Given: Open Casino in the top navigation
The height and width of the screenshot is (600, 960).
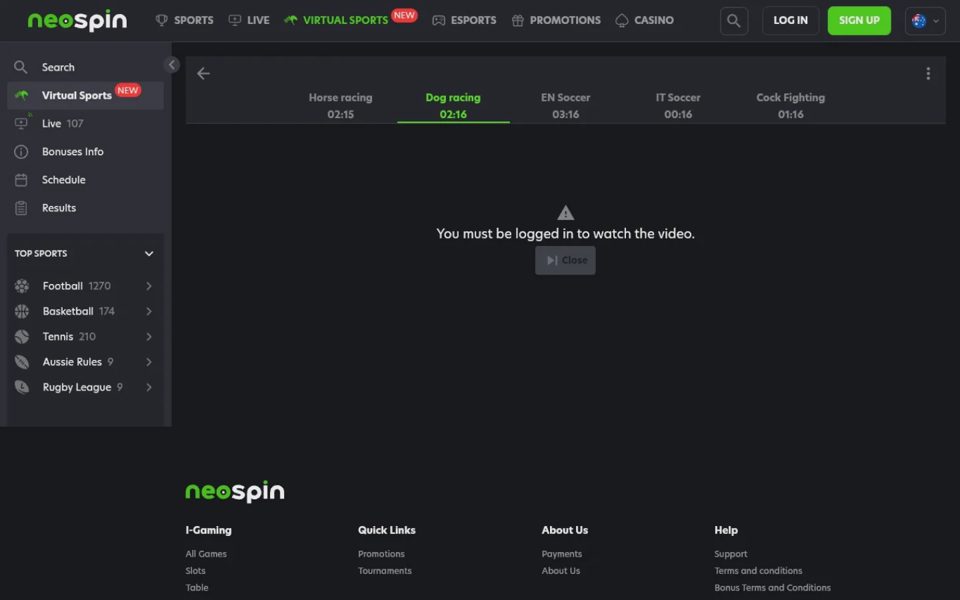Looking at the screenshot, I should pyautogui.click(x=644, y=20).
